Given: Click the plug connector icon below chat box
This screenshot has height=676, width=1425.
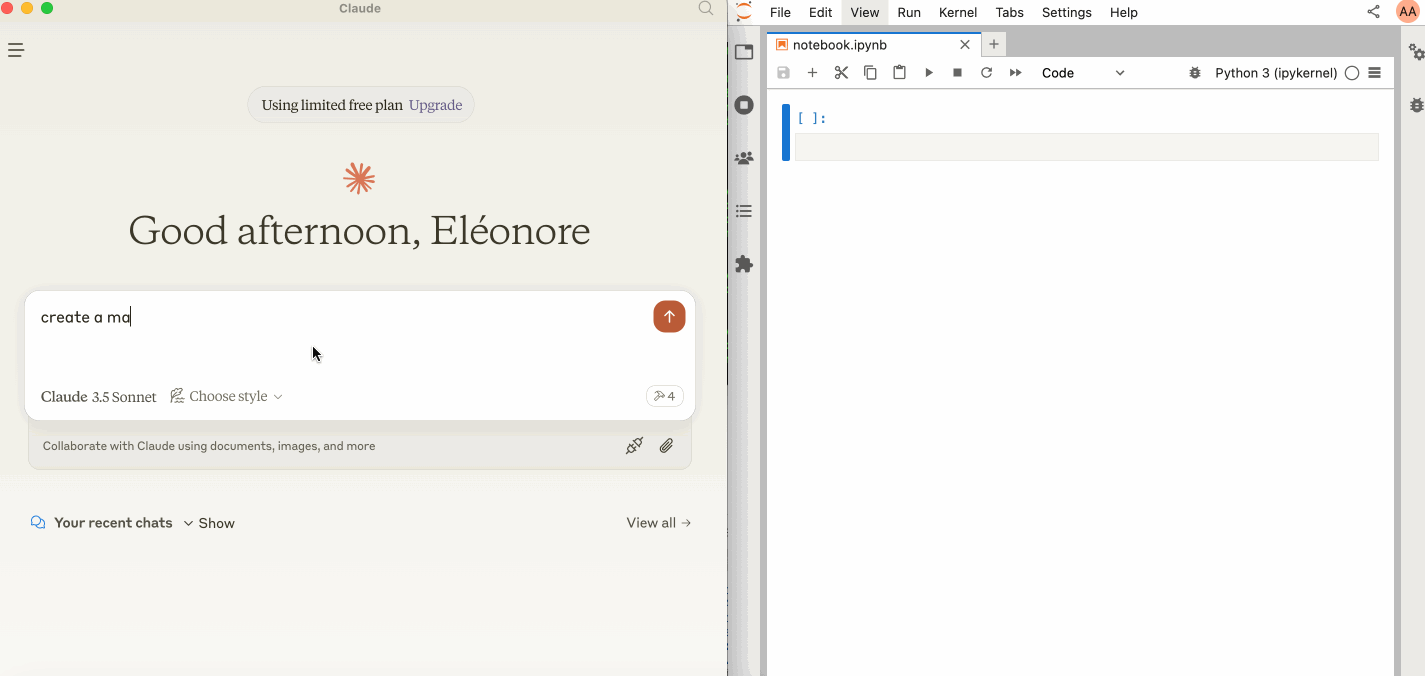Looking at the screenshot, I should 634,446.
